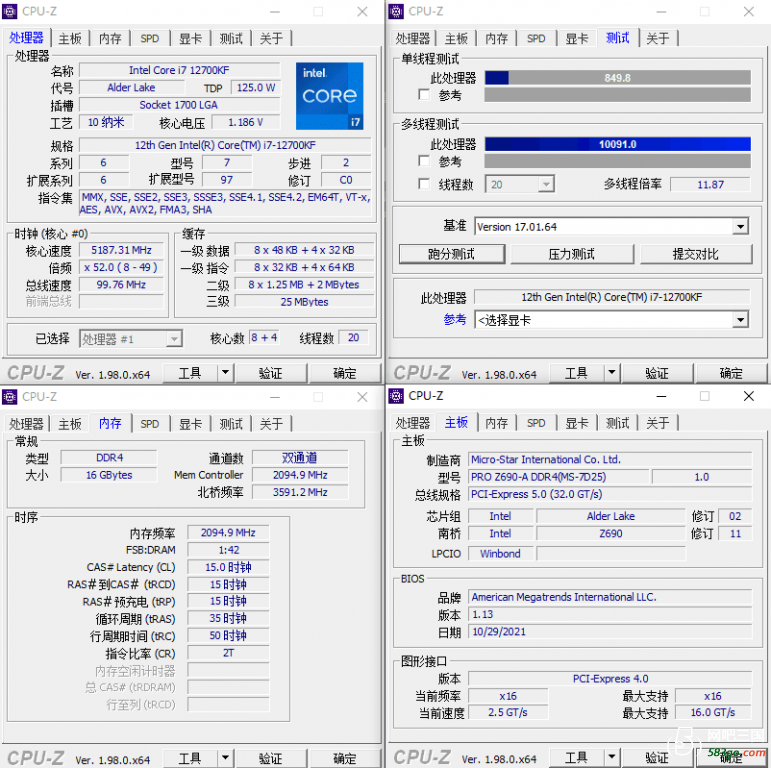Click the empty 参考 bar under 单线程测试
771x768 pixels.
coord(618,95)
